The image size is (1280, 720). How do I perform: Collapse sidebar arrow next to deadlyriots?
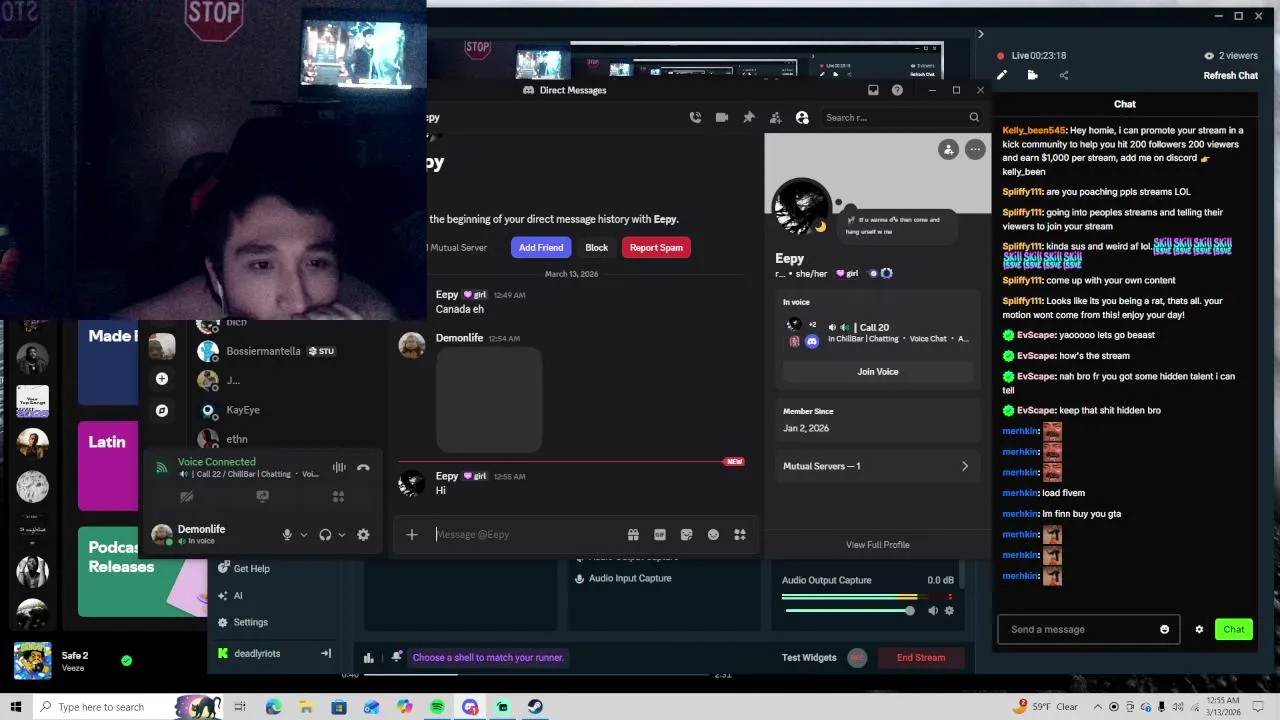click(325, 653)
